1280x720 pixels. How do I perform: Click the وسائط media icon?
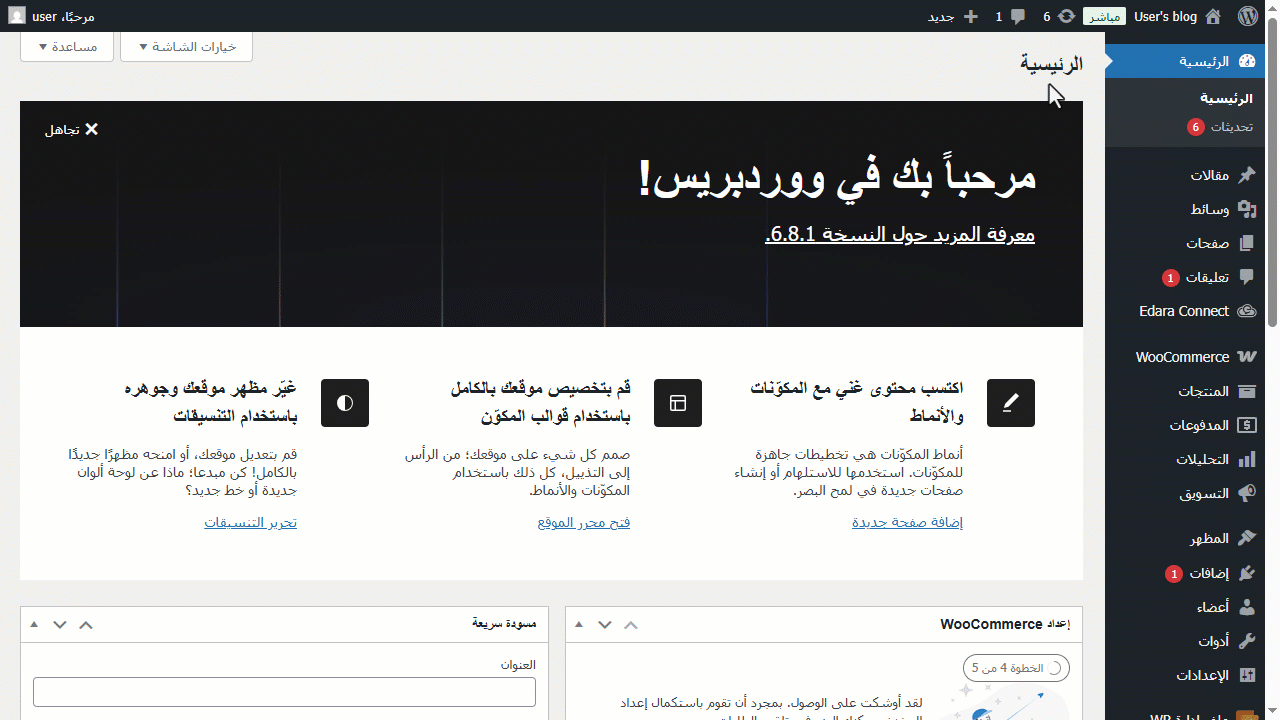[1246, 209]
